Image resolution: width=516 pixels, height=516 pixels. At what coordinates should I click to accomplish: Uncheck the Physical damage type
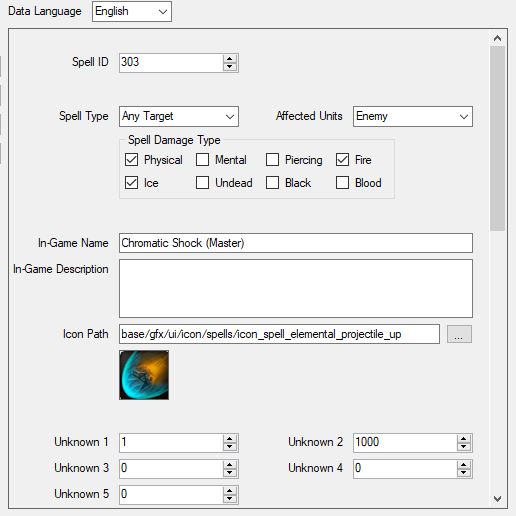pyautogui.click(x=131, y=160)
